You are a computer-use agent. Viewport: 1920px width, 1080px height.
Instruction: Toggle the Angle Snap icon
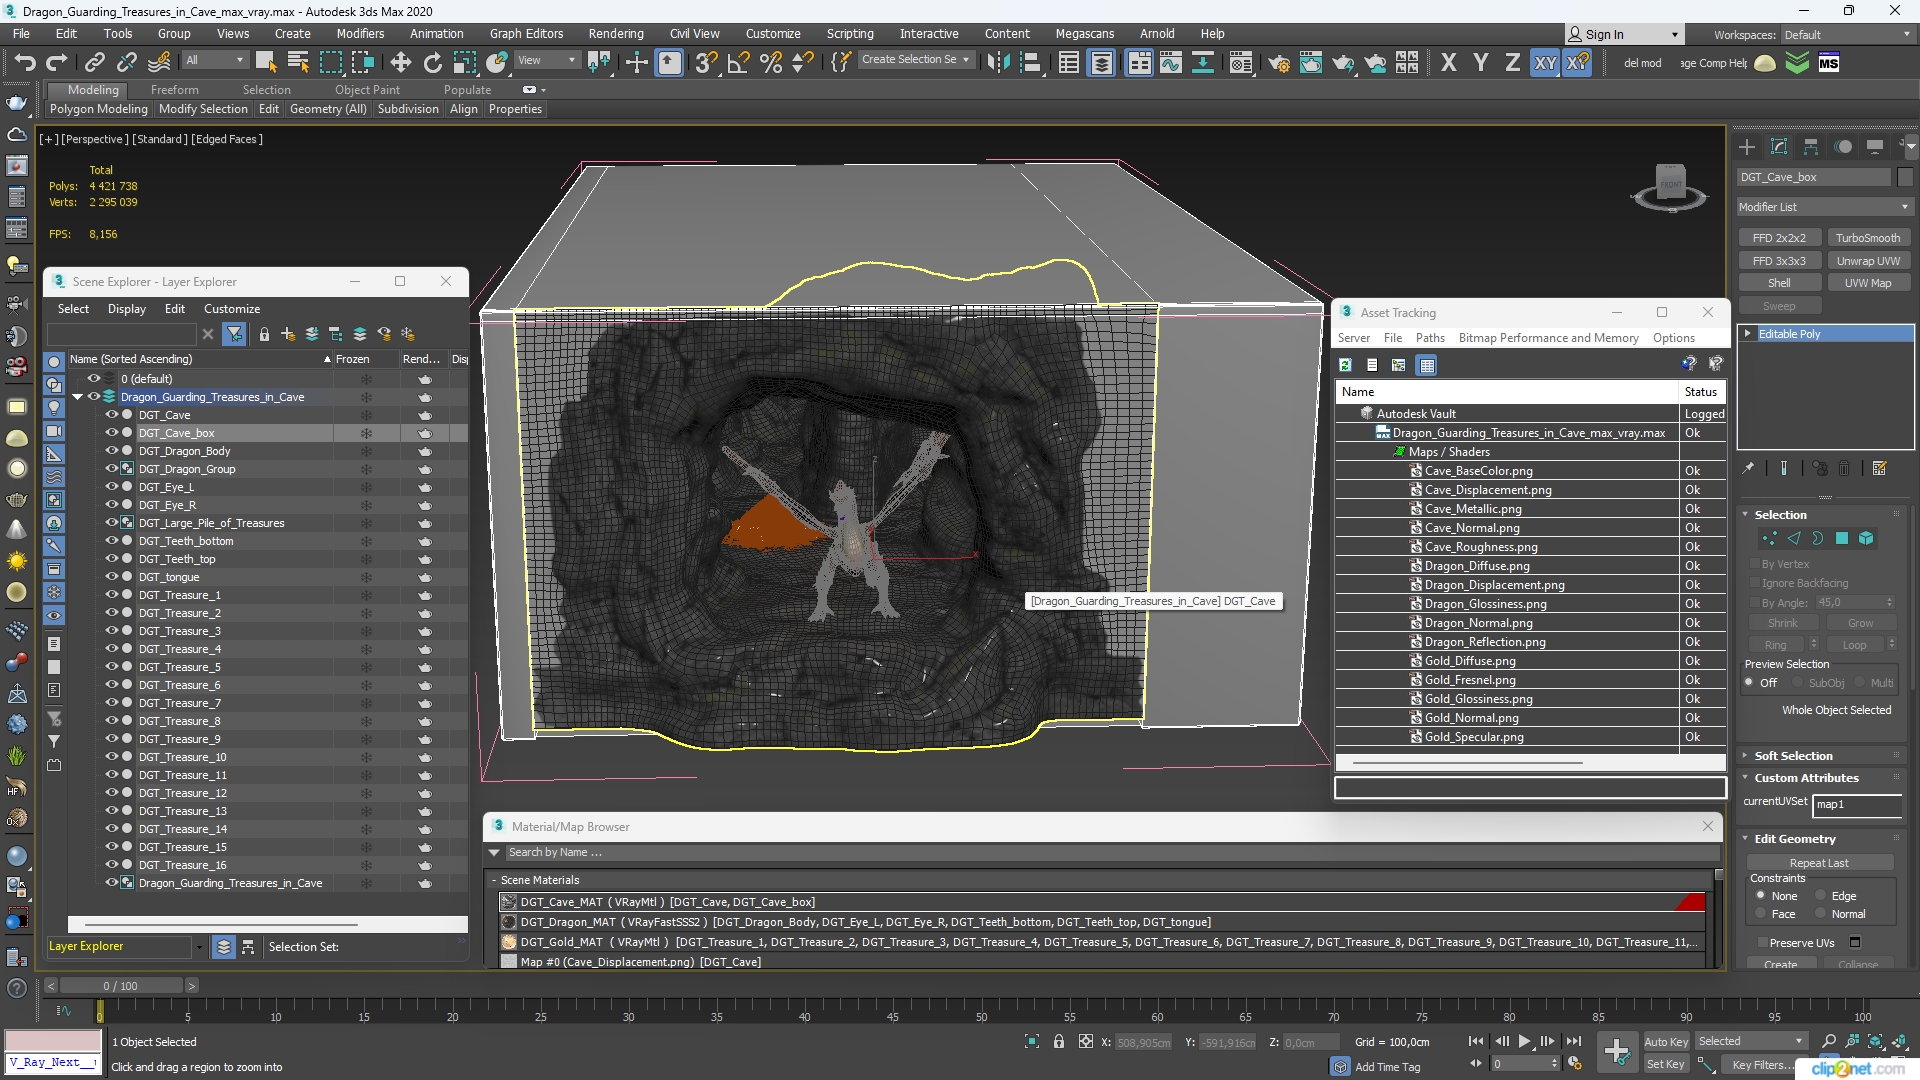738,63
